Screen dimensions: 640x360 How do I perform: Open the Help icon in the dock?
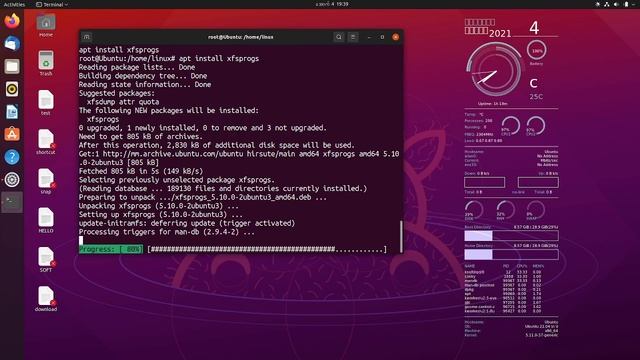click(12, 157)
